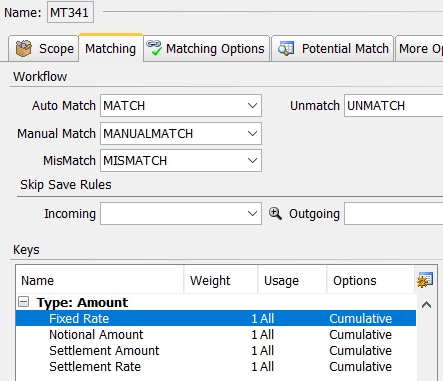The height and width of the screenshot is (381, 443).
Task: Expand the MisMatch dropdown
Action: coord(252,161)
